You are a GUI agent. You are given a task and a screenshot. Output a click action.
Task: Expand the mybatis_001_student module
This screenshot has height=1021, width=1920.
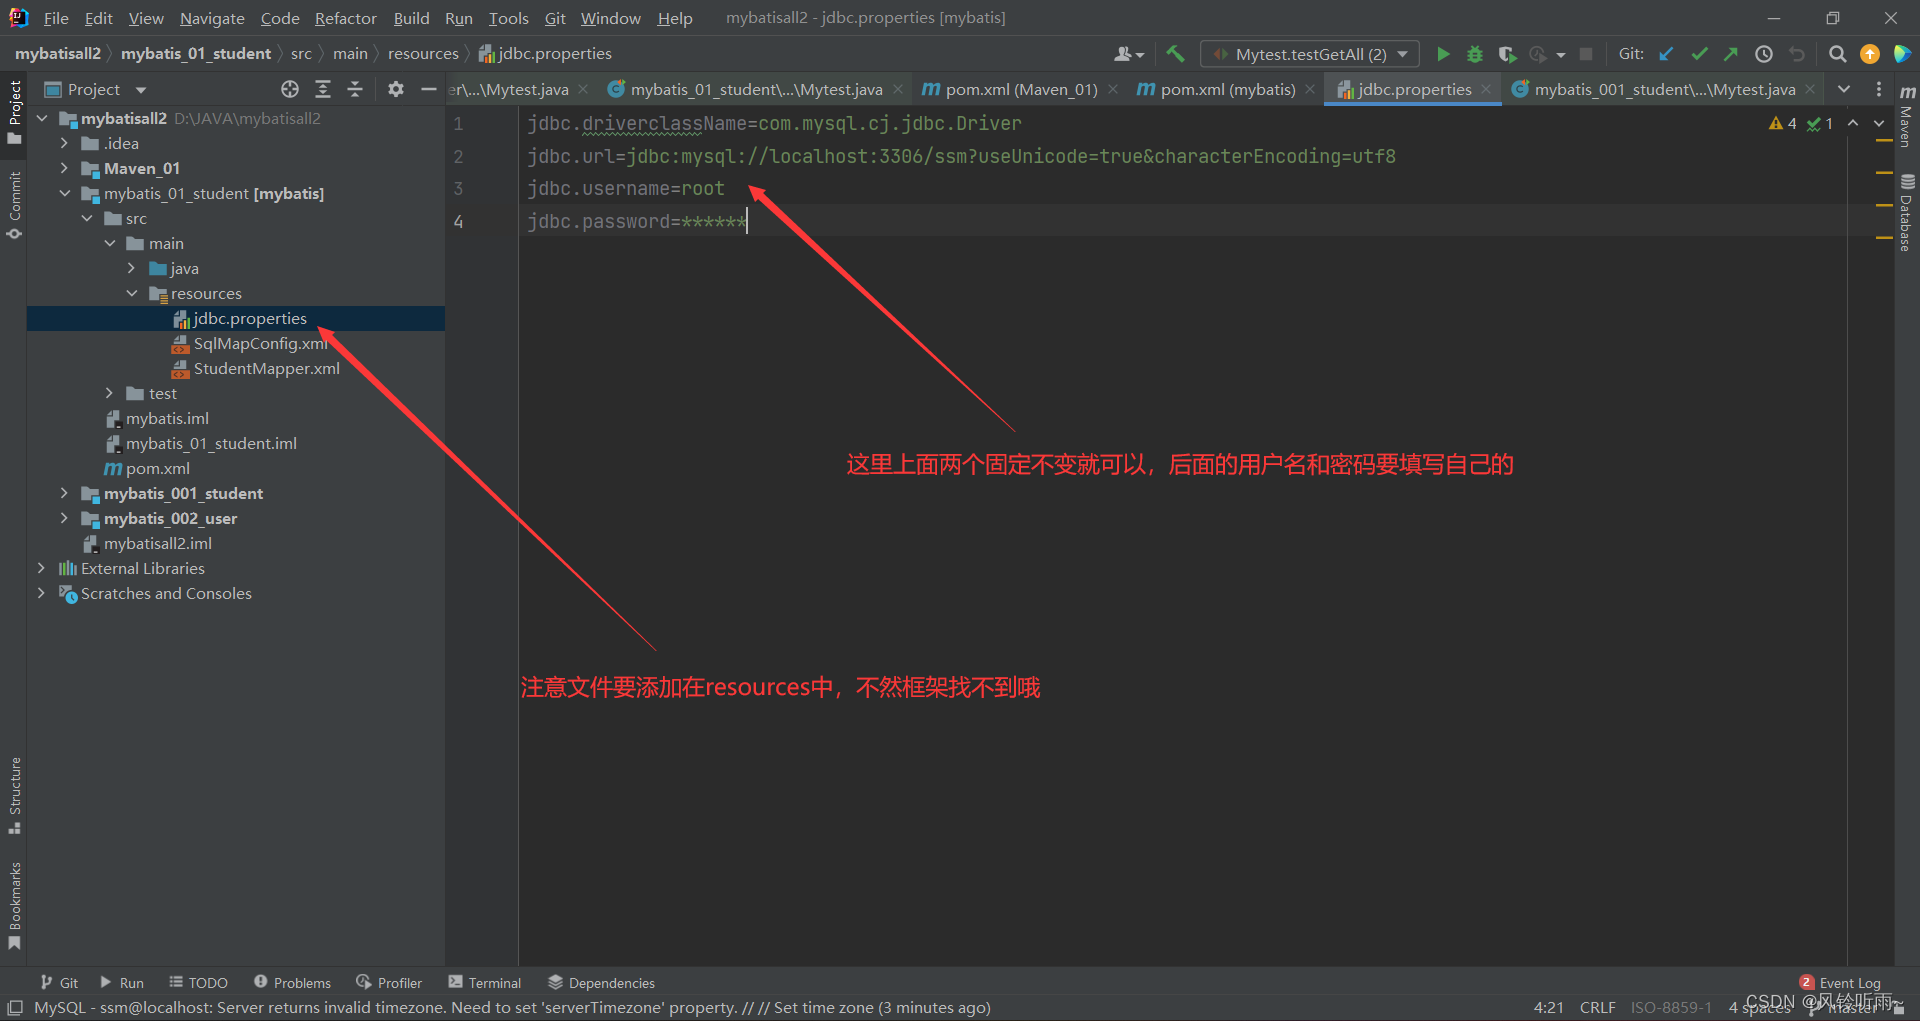click(x=65, y=493)
